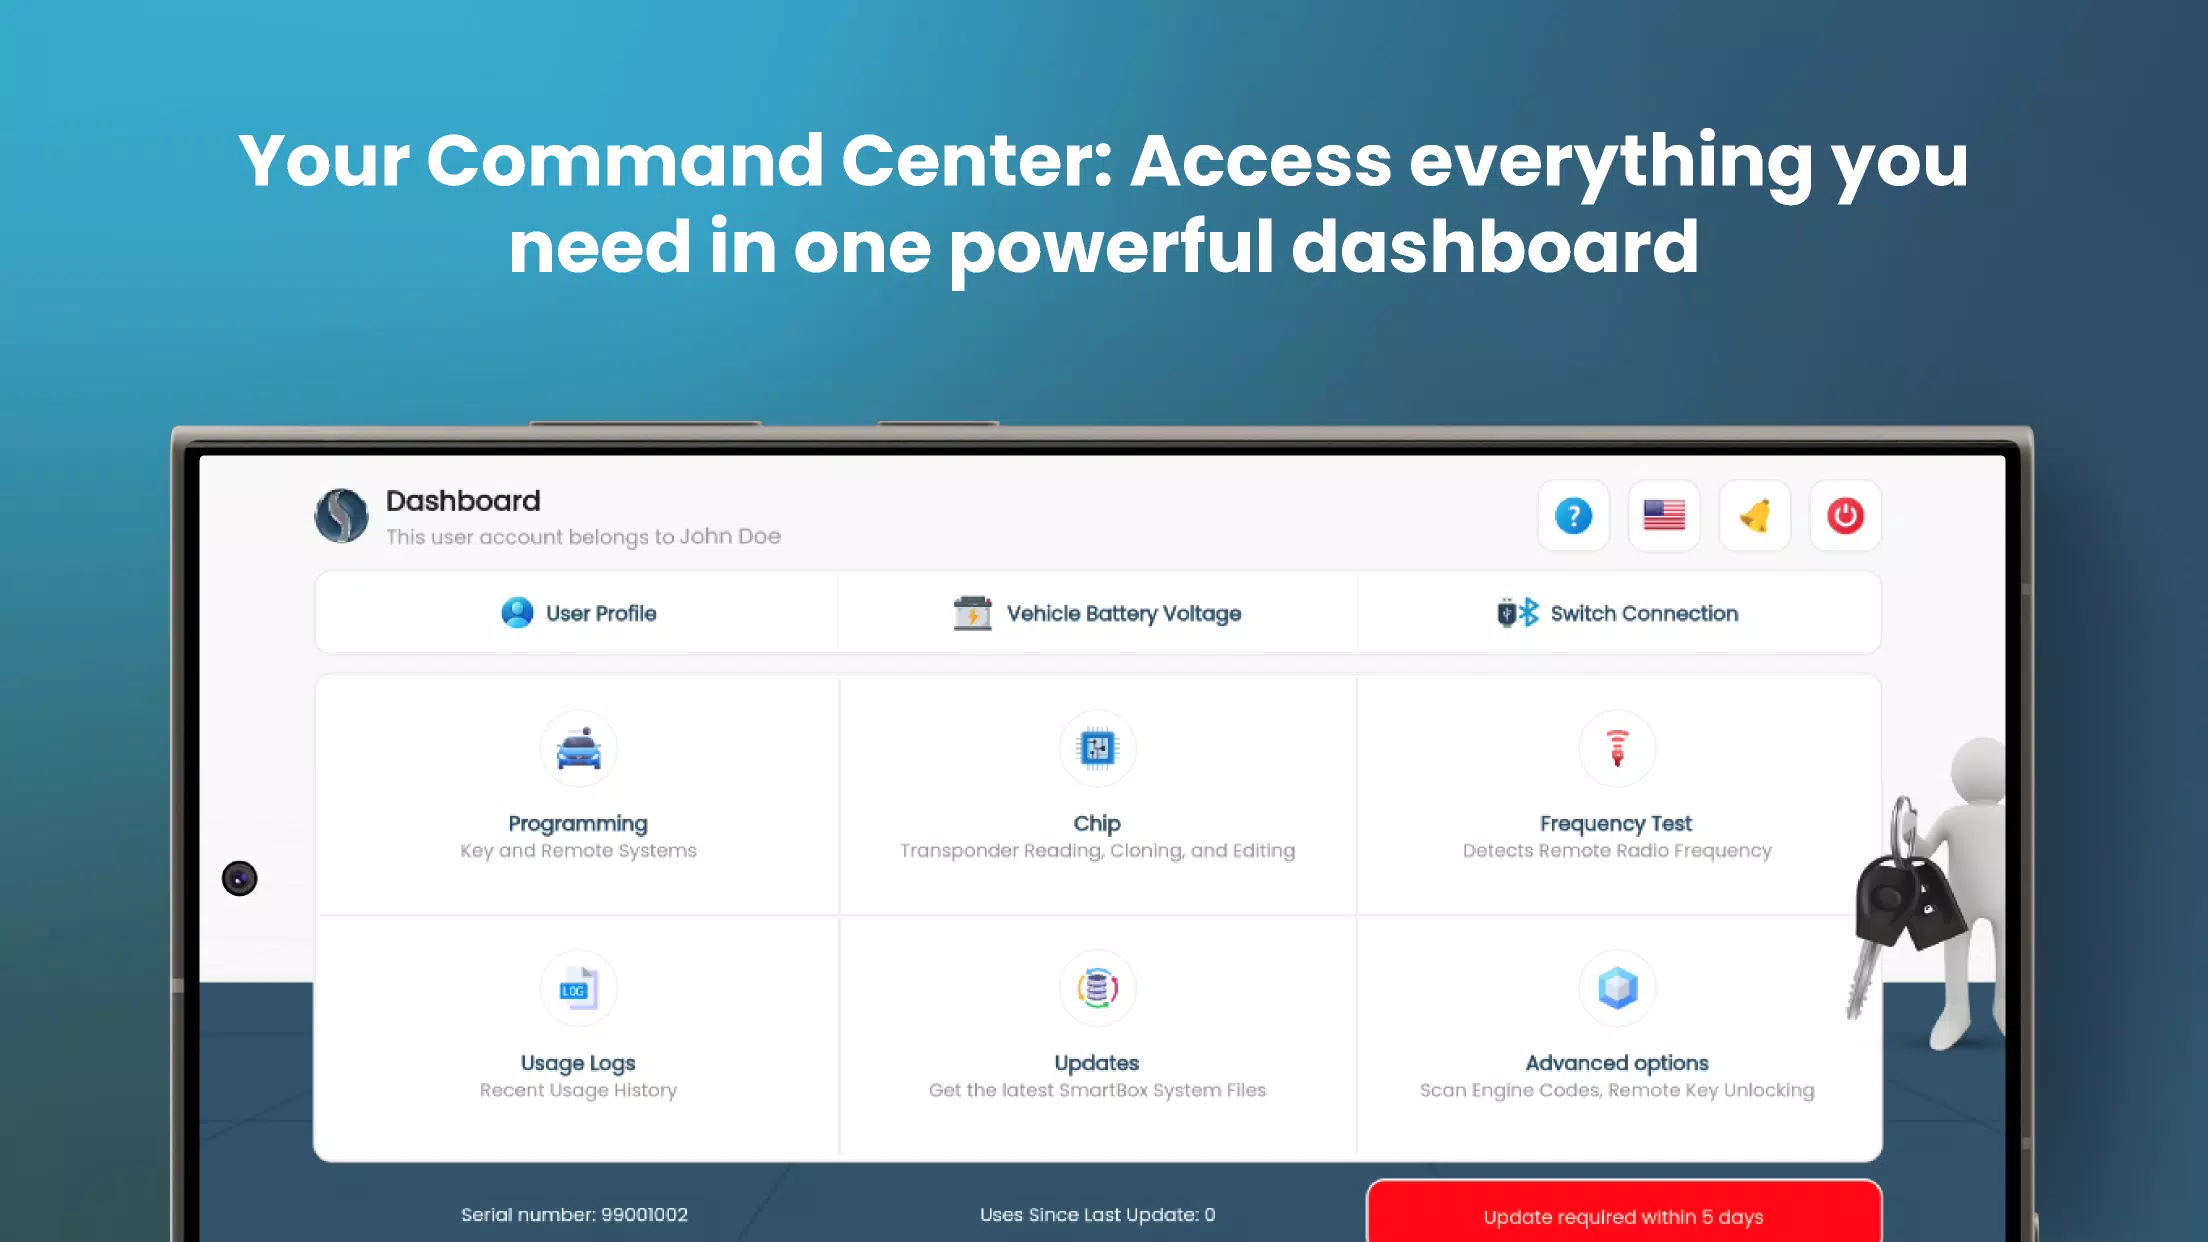Switch to User Profile tab
This screenshot has width=2208, height=1242.
coord(578,613)
